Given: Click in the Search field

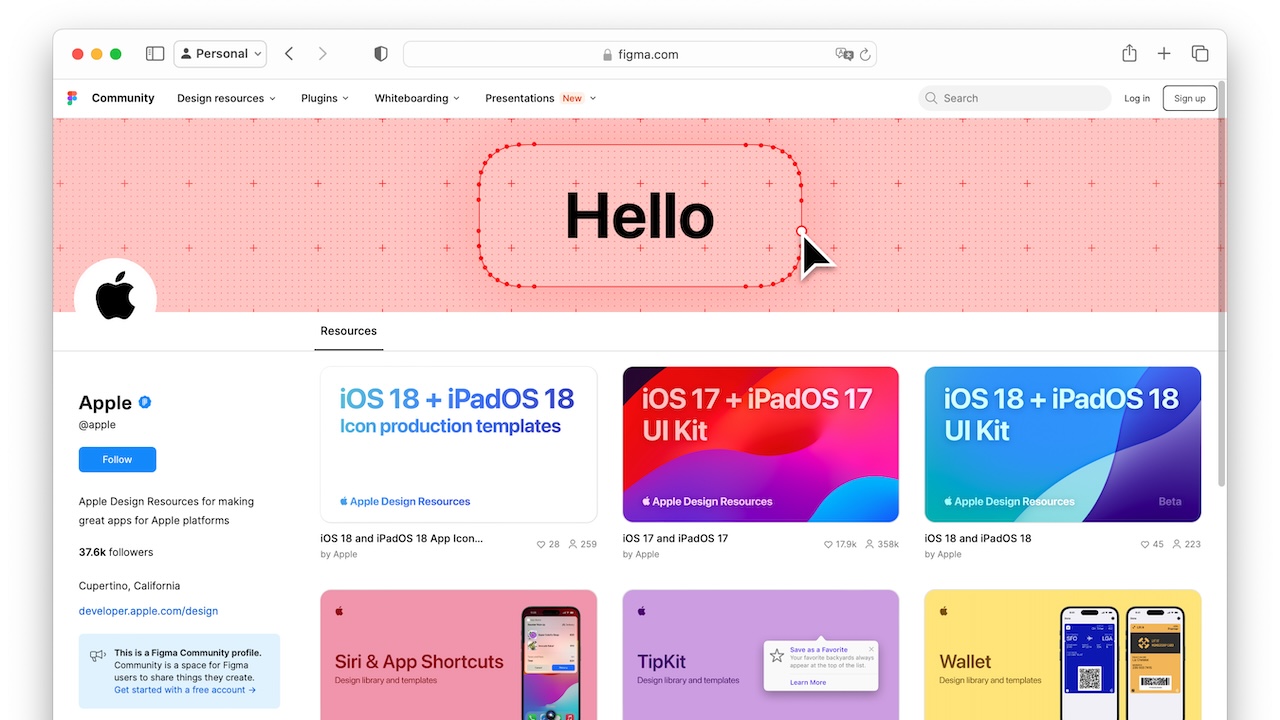Looking at the screenshot, I should [1015, 98].
